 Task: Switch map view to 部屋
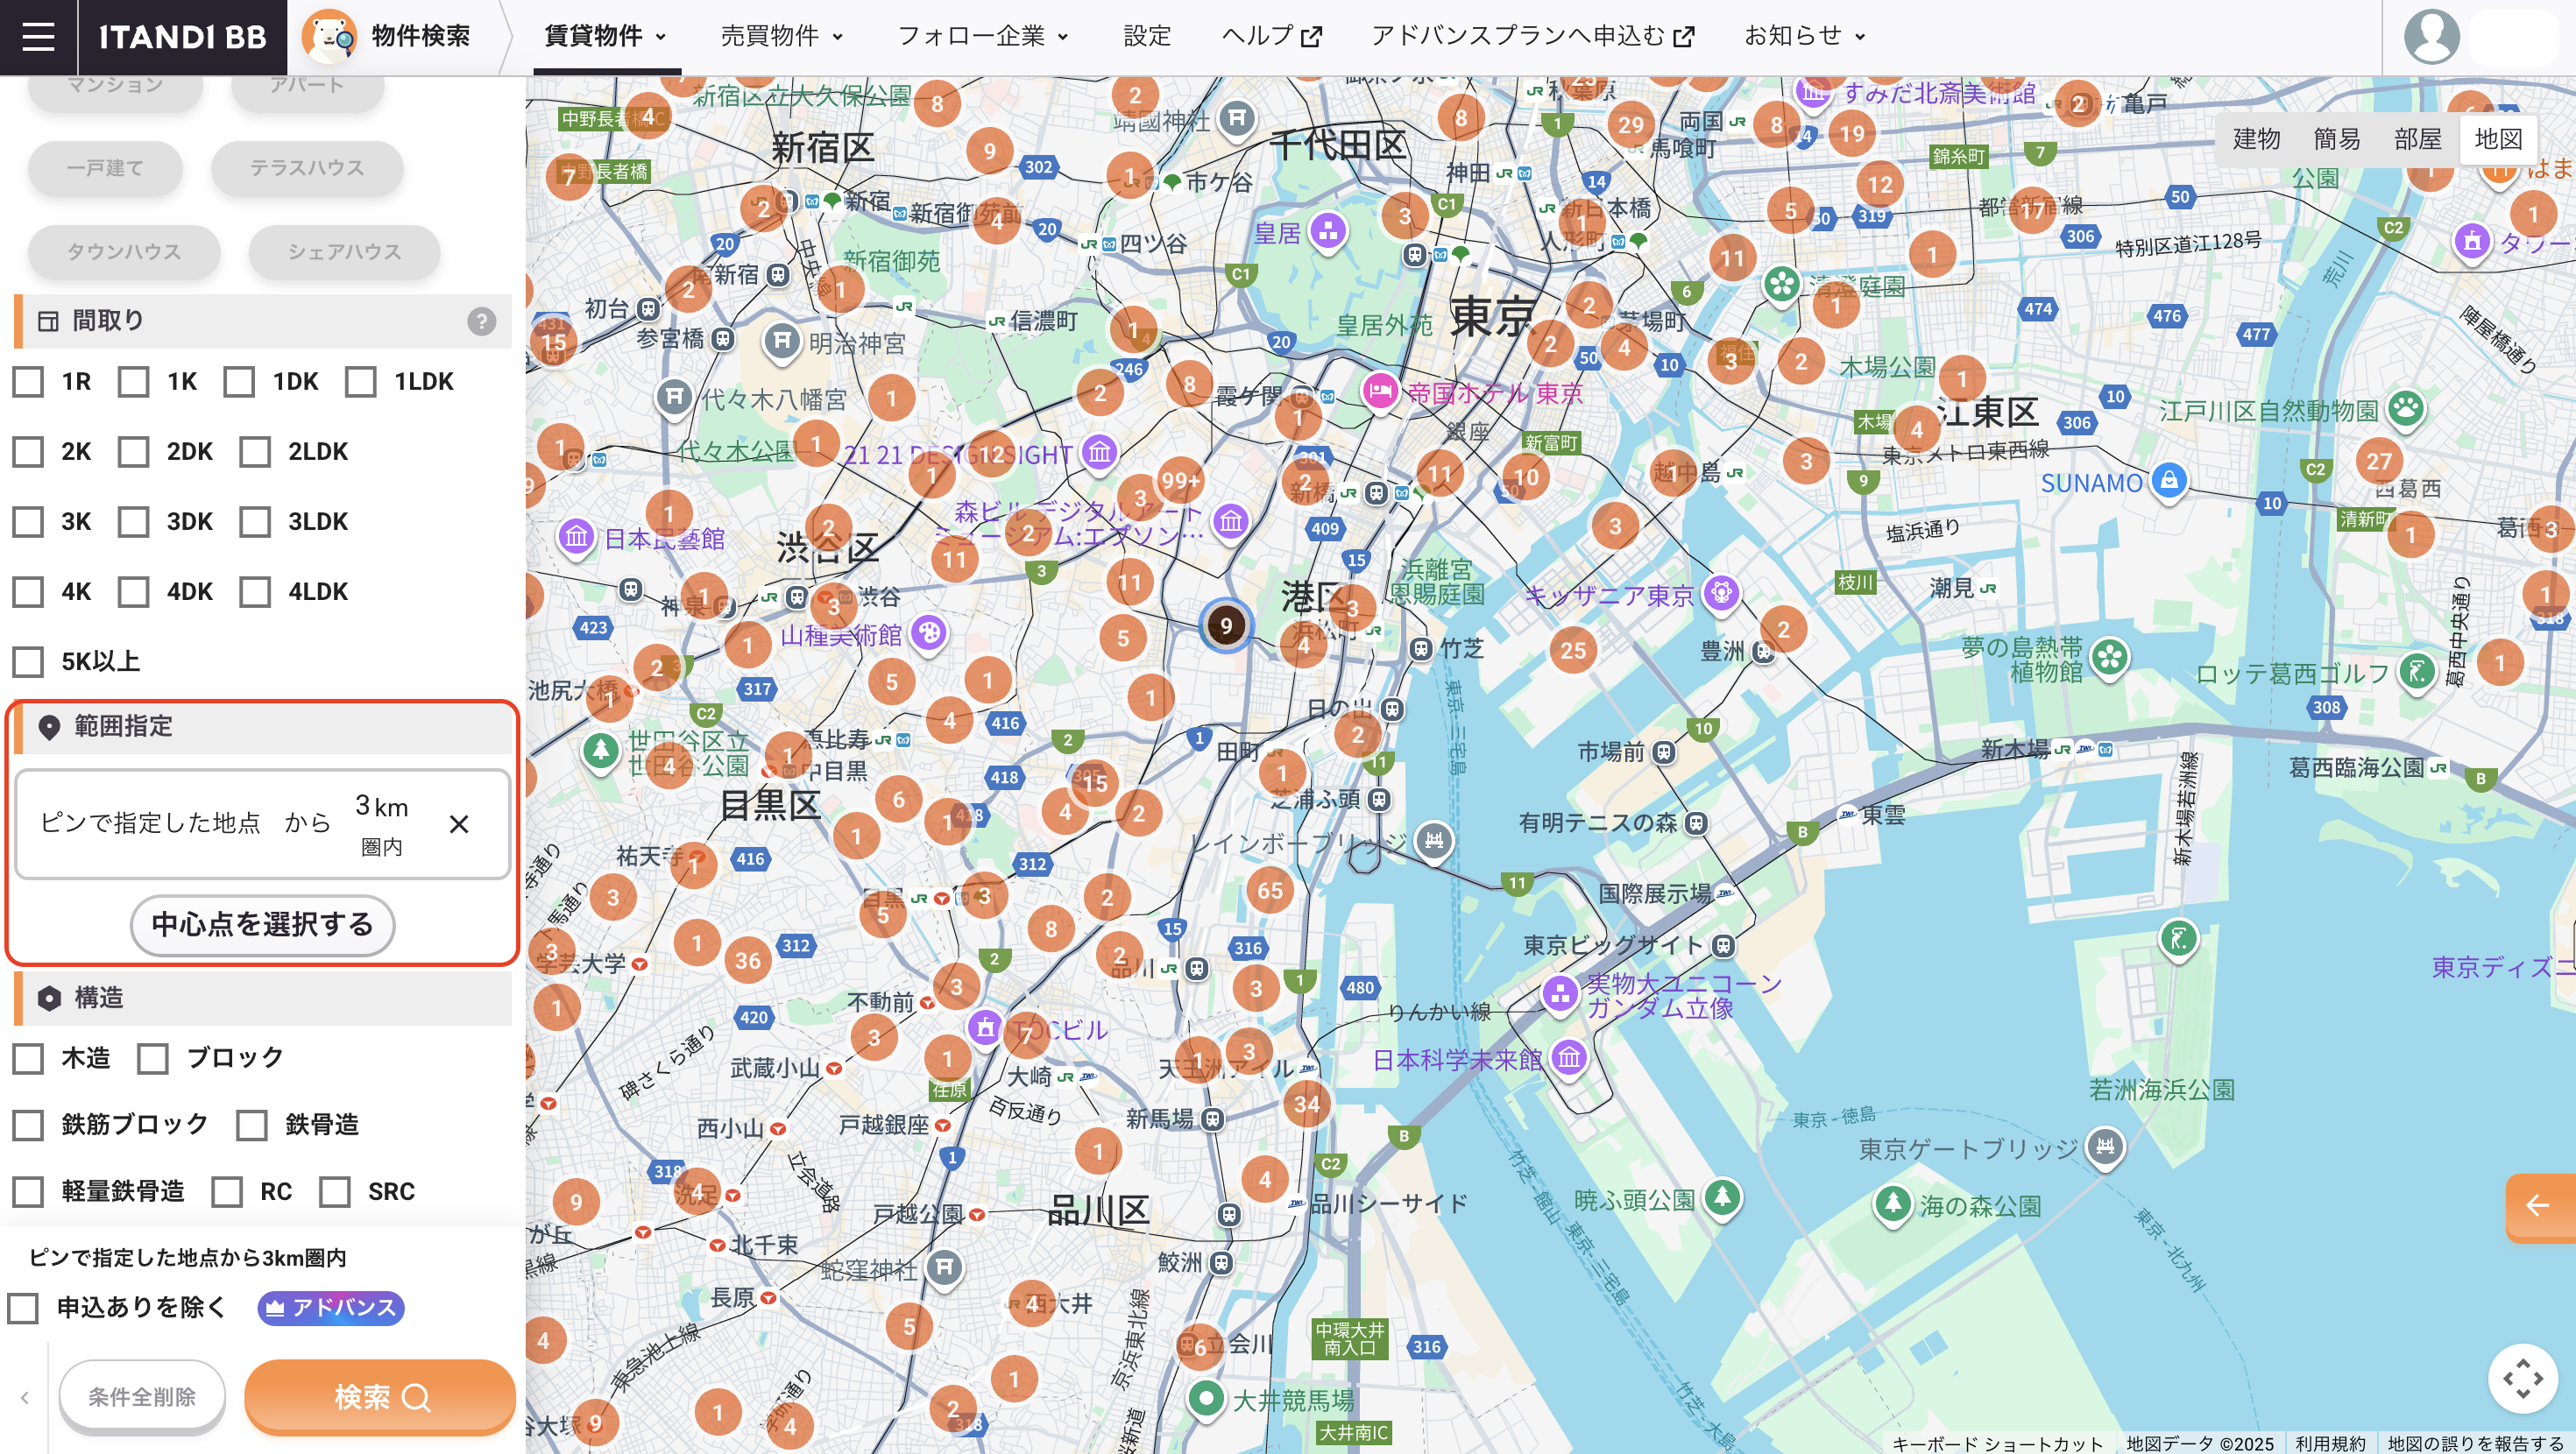click(x=2418, y=139)
